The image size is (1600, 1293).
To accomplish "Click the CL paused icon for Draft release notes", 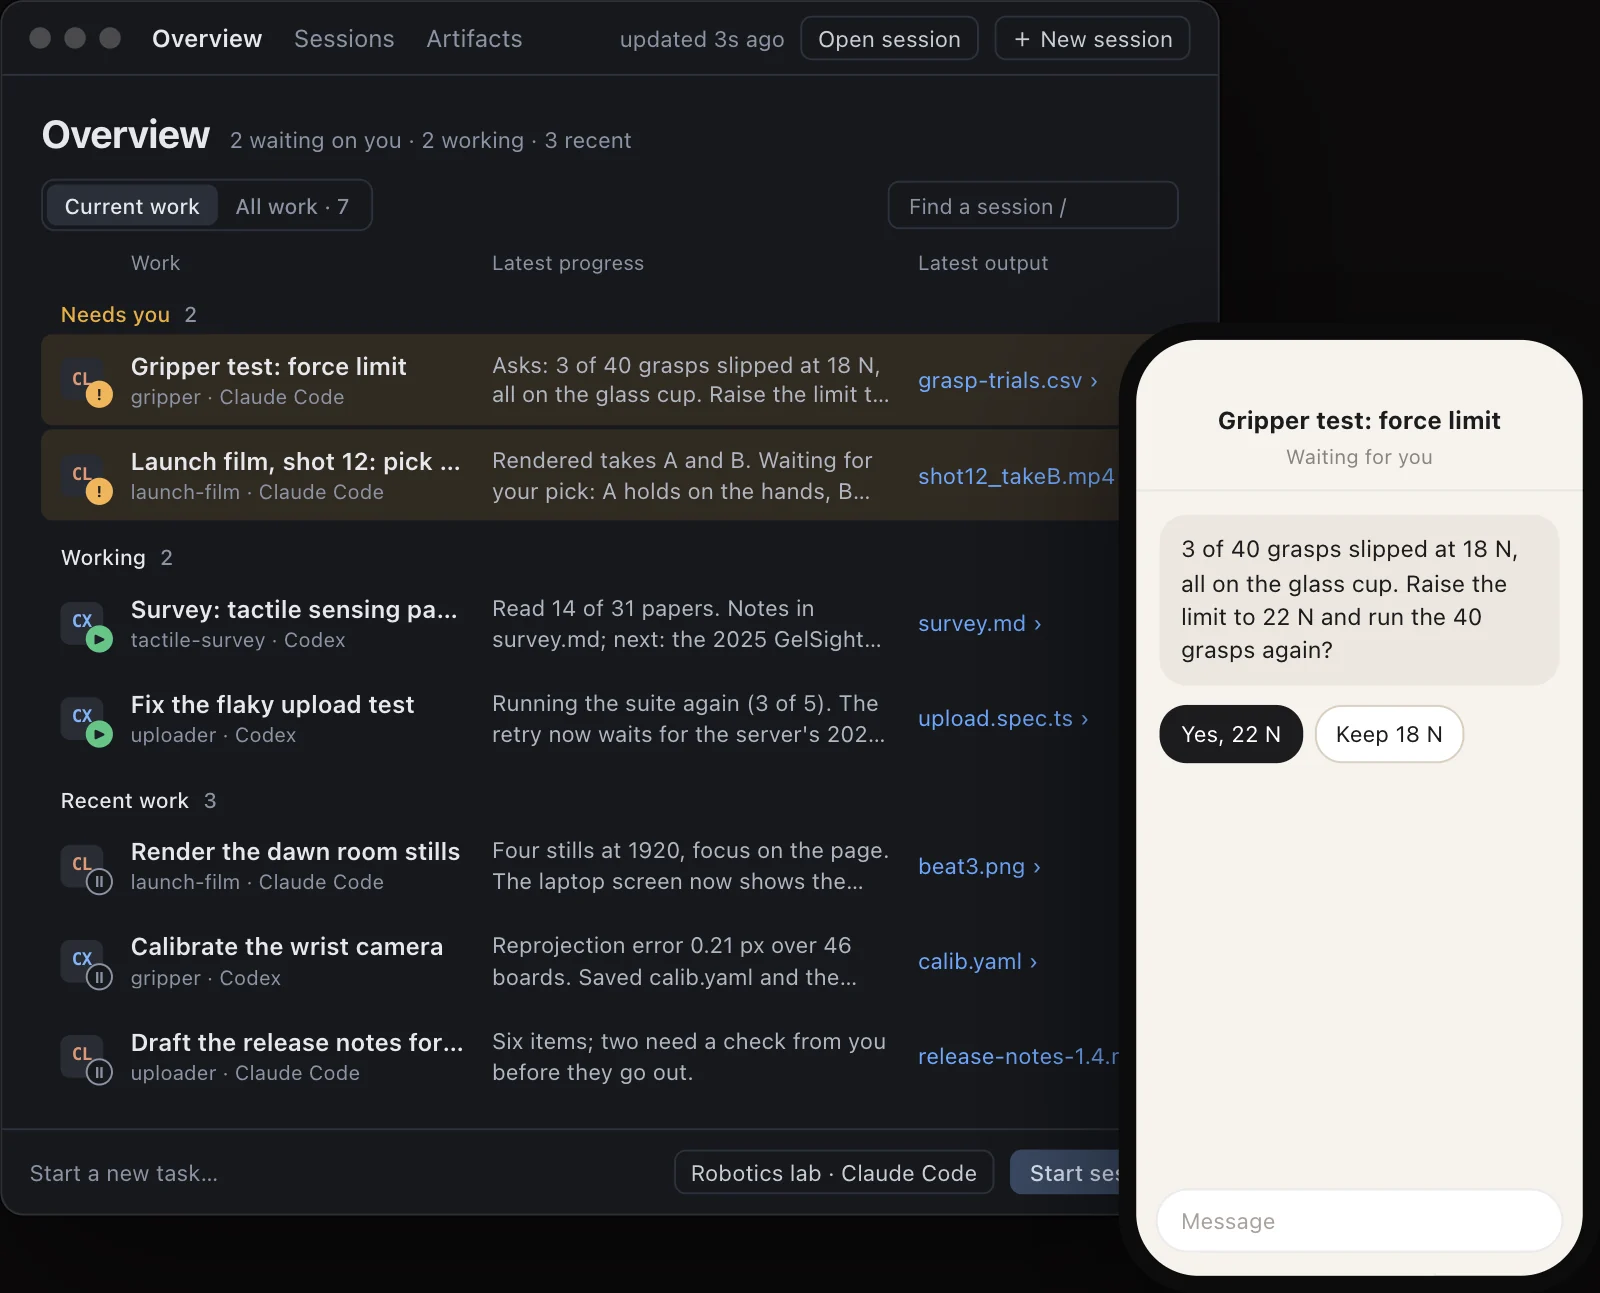I will click(x=86, y=1058).
